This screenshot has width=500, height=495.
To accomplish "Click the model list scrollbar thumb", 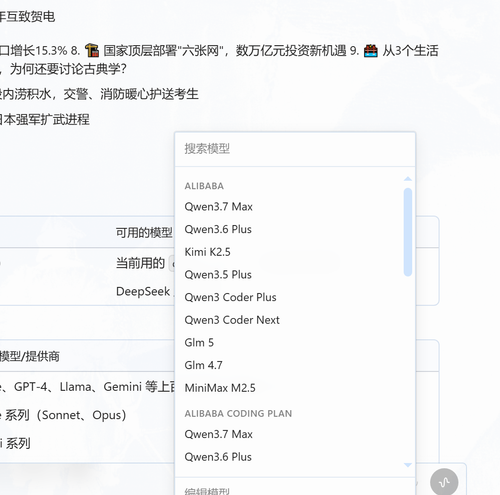I will (x=408, y=232).
